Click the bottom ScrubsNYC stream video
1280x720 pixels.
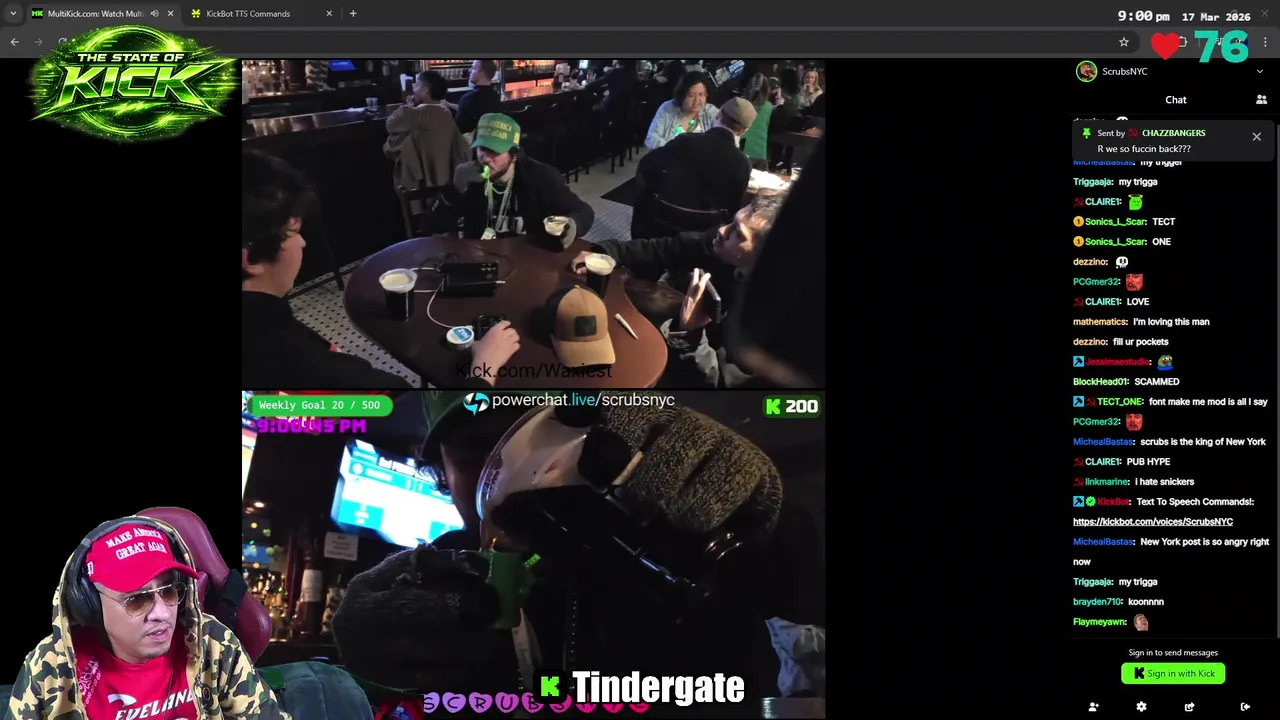[x=533, y=555]
